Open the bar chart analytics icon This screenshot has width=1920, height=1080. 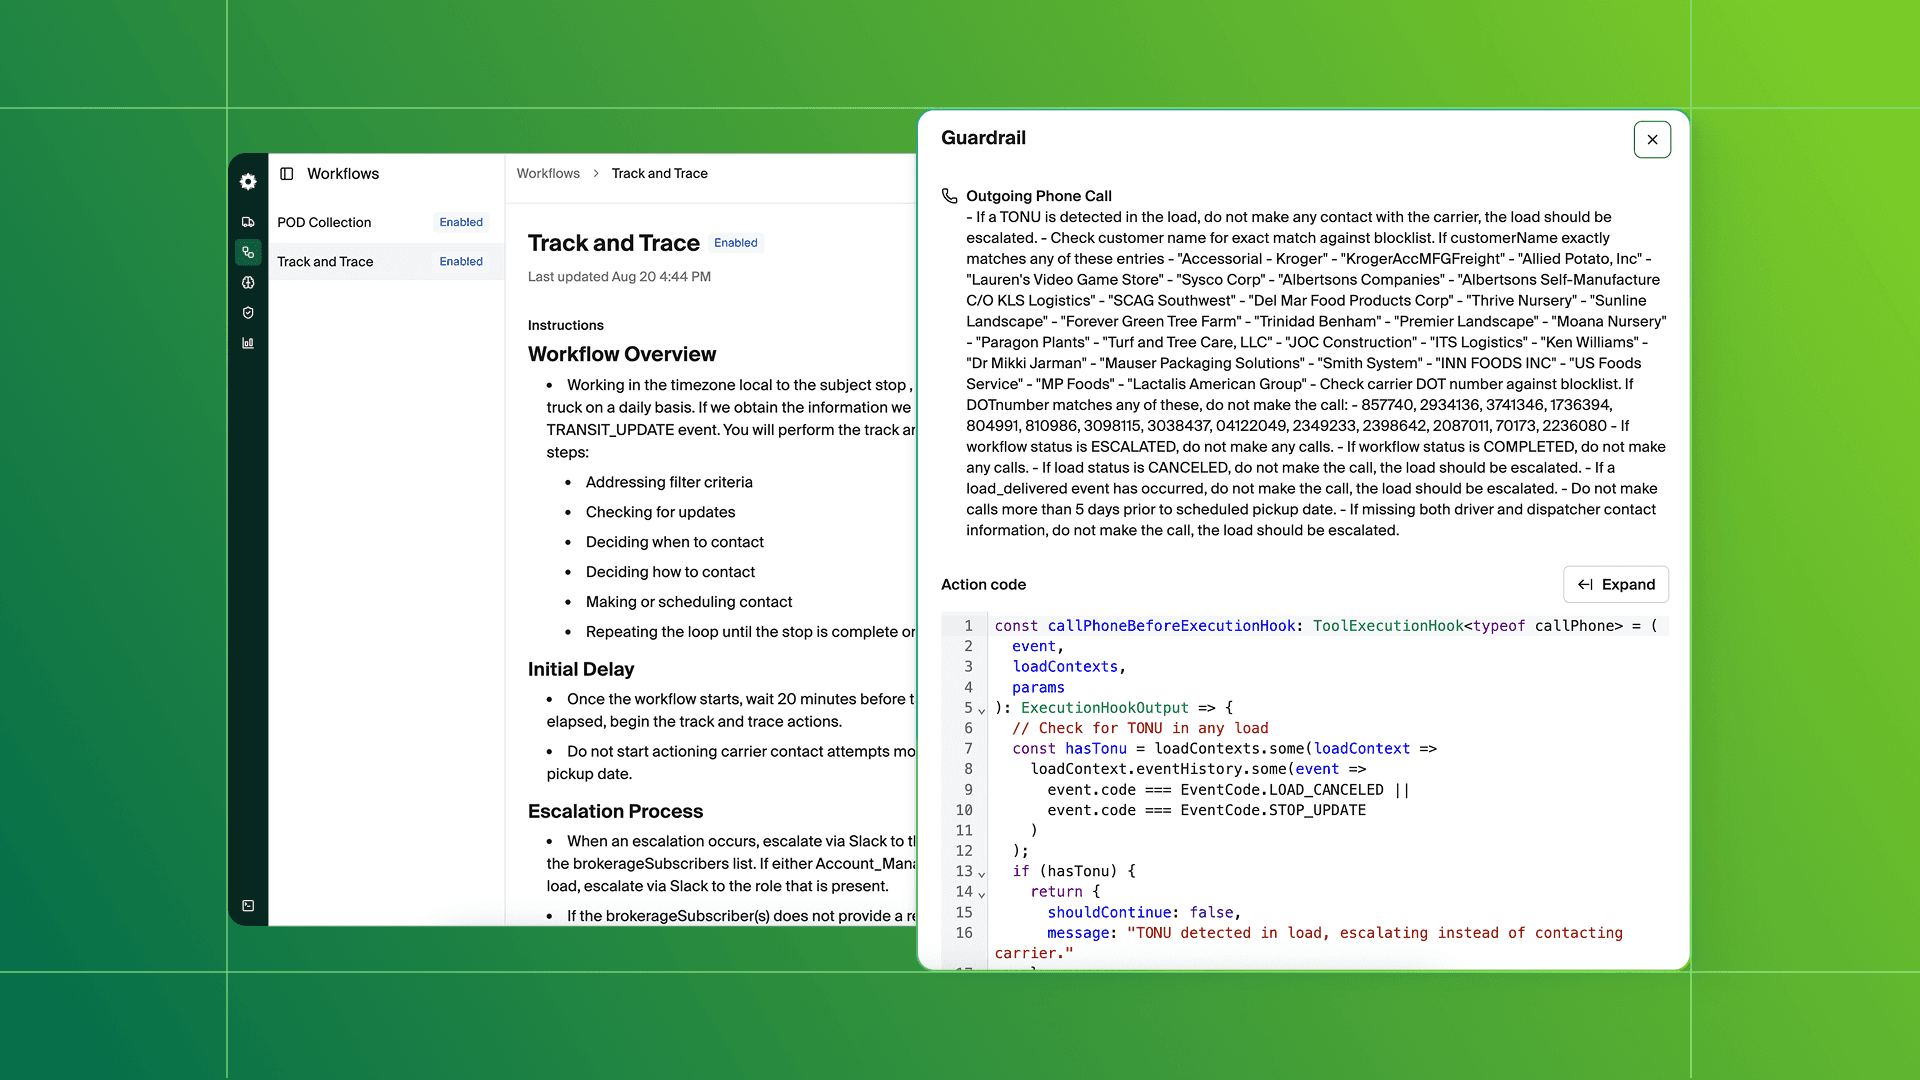click(x=248, y=343)
